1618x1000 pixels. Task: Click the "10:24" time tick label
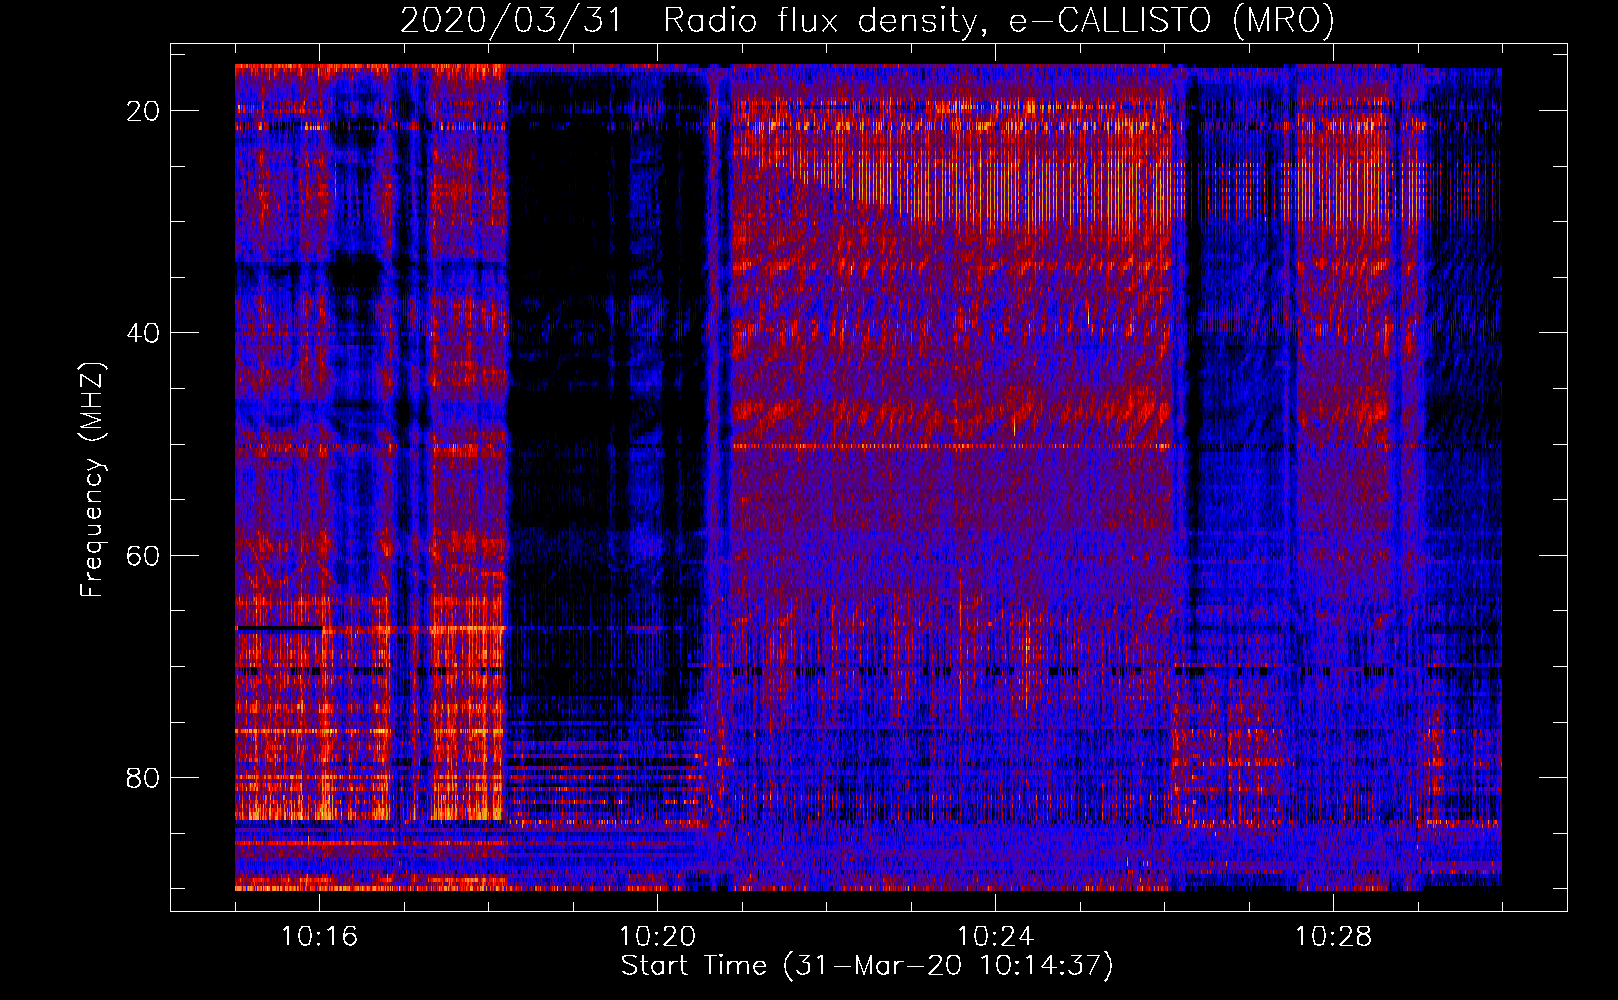pyautogui.click(x=995, y=937)
